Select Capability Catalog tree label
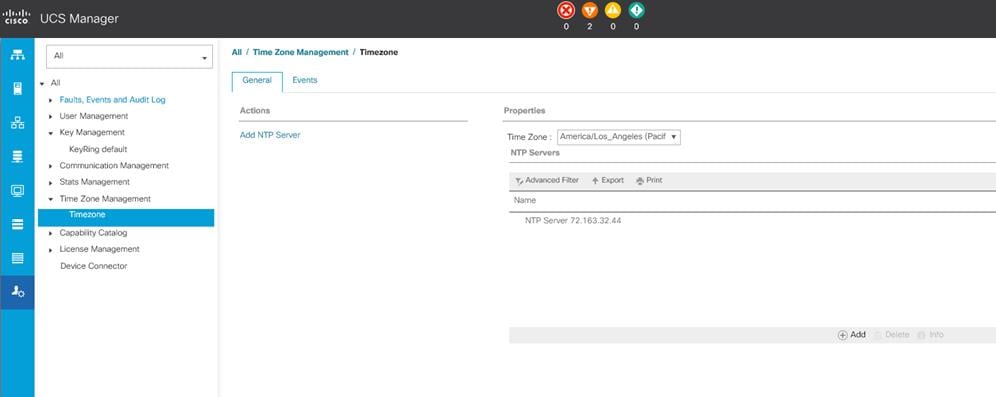This screenshot has height=397, width=996. pyautogui.click(x=93, y=233)
